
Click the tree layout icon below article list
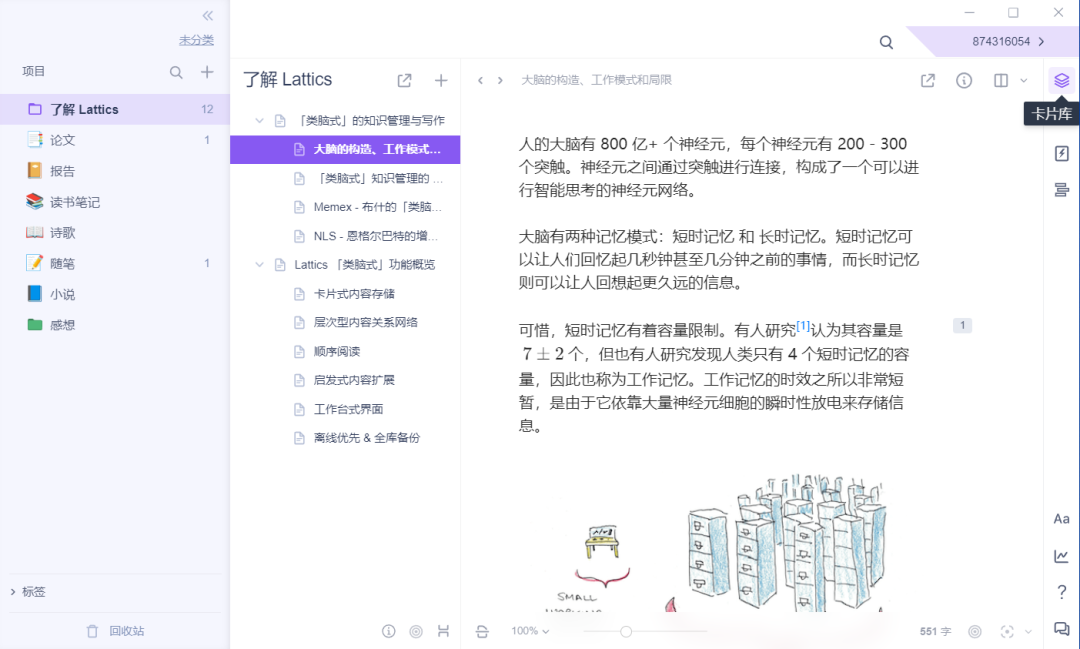443,631
